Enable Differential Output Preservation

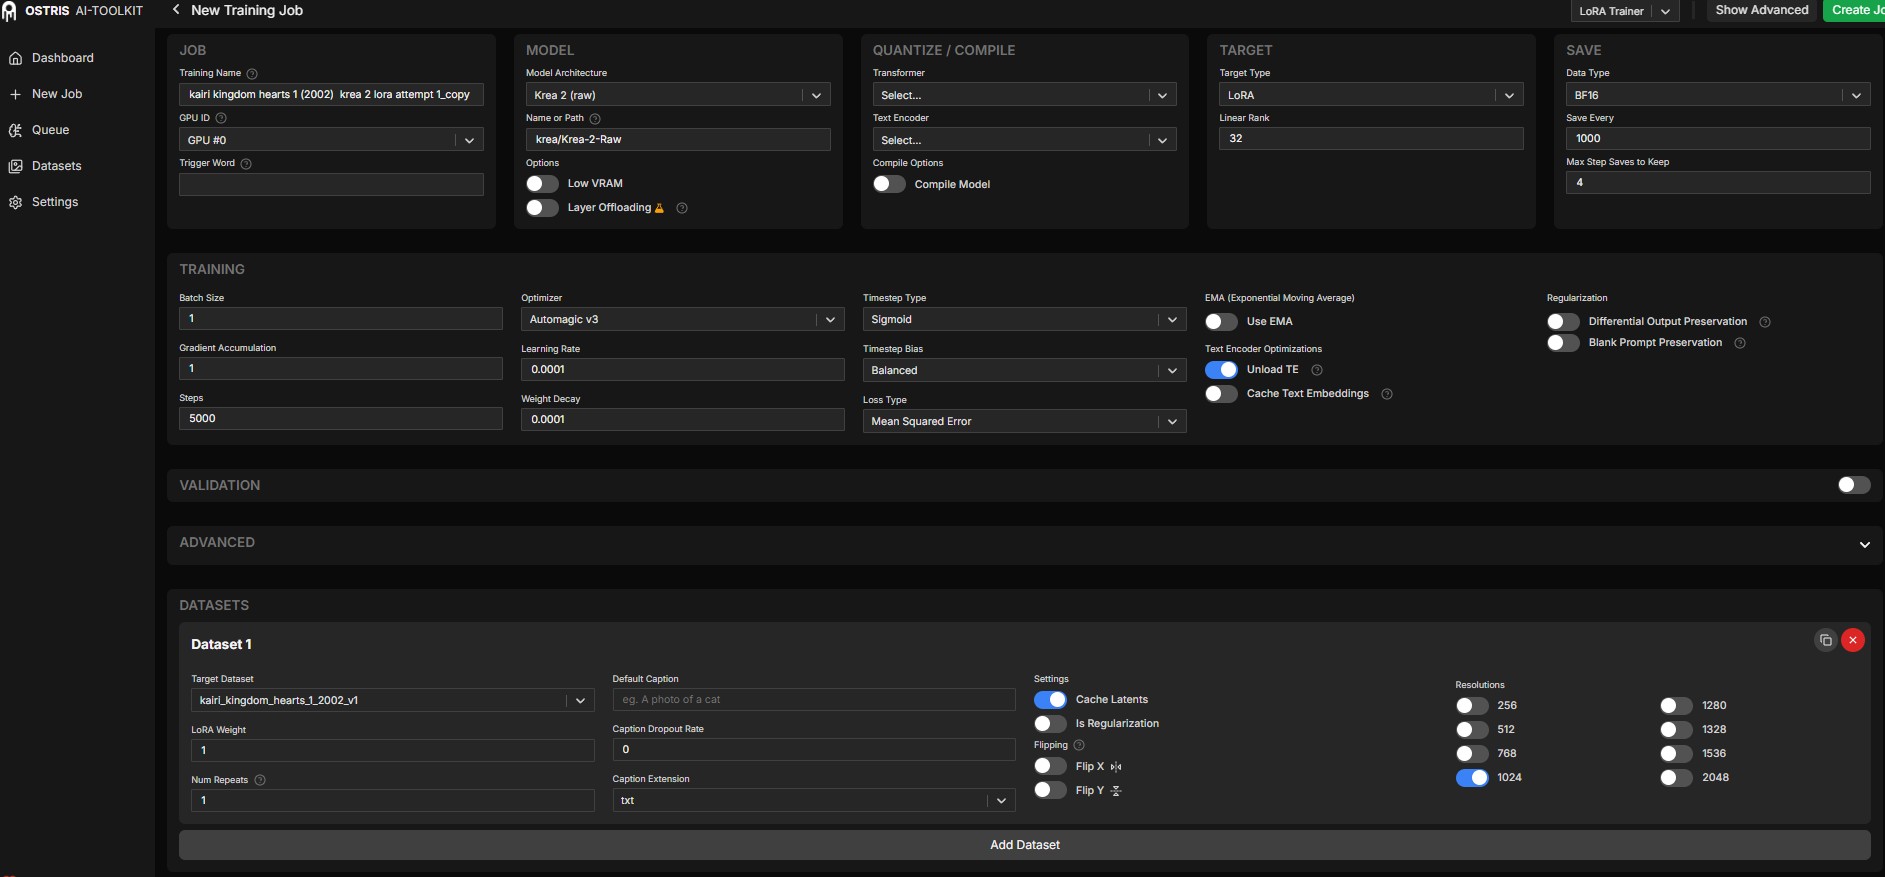click(x=1563, y=322)
